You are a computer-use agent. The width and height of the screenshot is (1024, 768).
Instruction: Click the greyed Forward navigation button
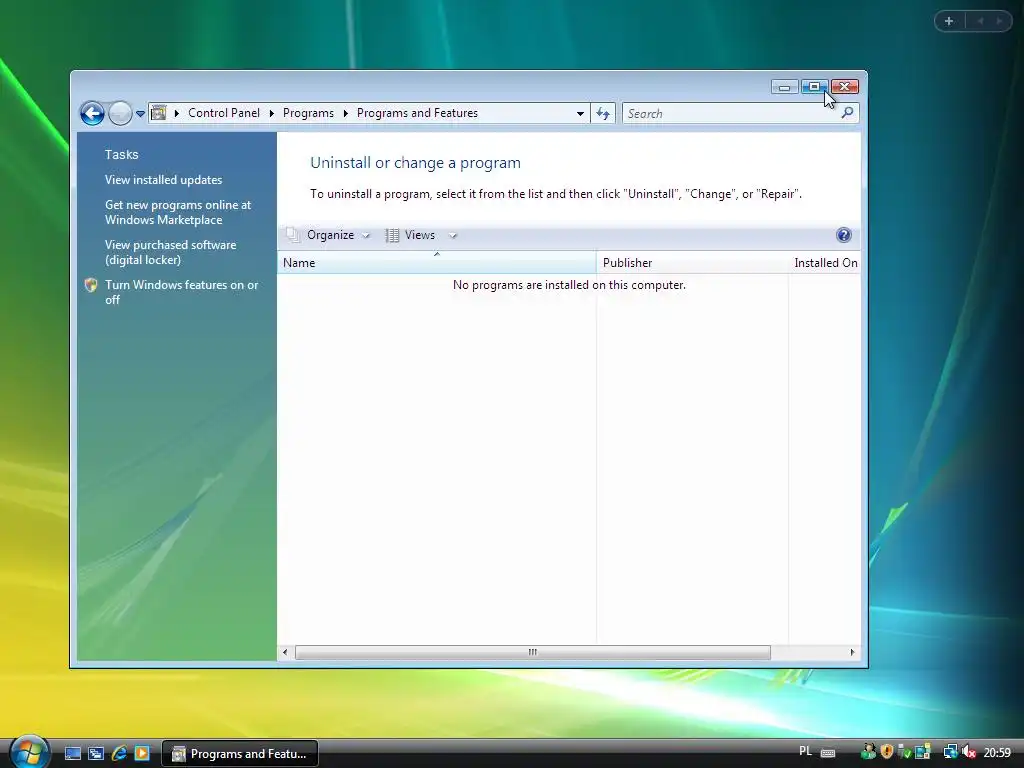120,114
